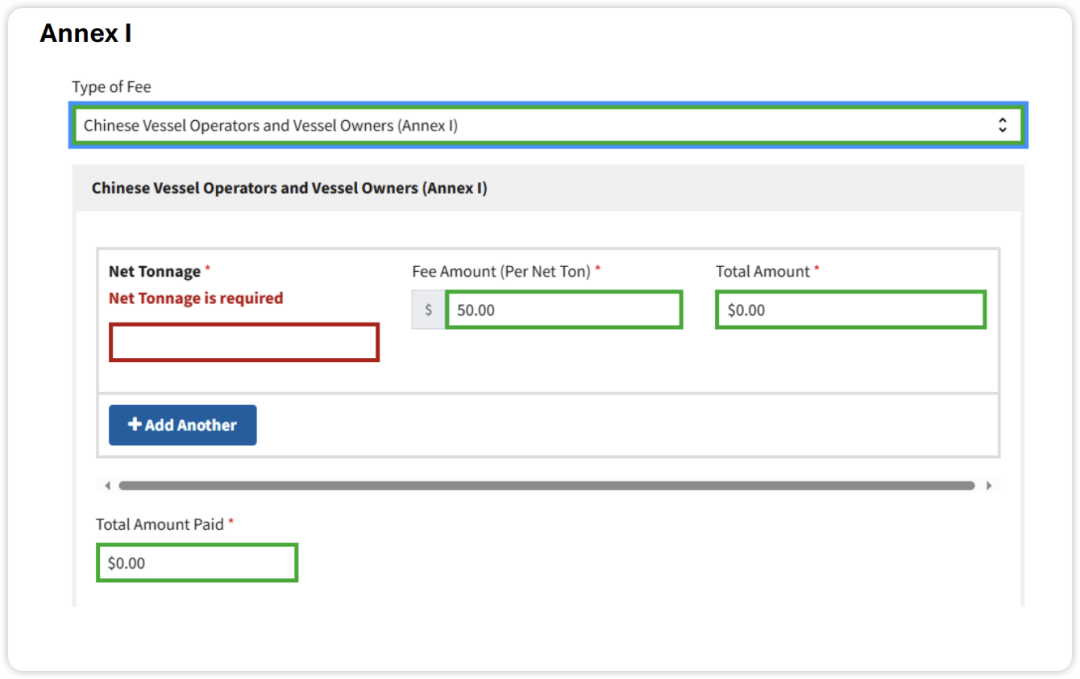Viewport: 1080px width, 679px height.
Task: Click the Total Amount Paid input field
Action: [197, 563]
